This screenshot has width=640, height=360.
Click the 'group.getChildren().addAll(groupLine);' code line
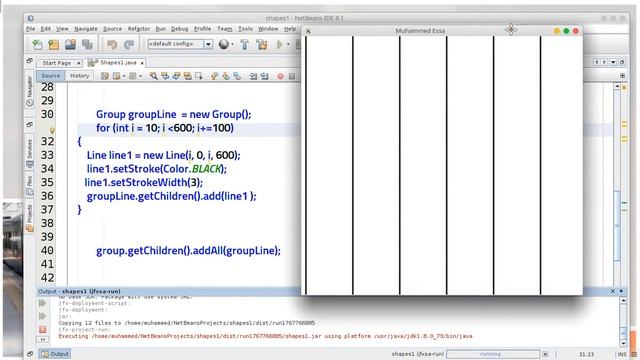pos(189,251)
